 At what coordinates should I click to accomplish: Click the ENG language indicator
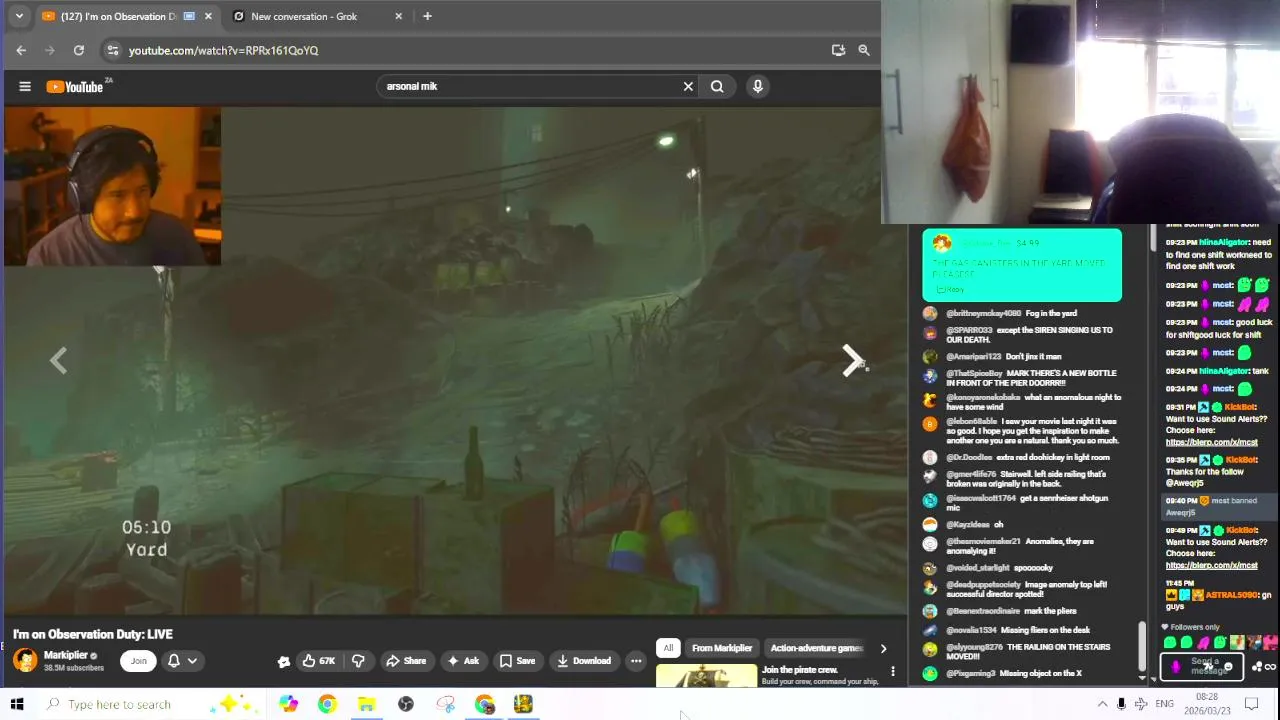(1164, 705)
